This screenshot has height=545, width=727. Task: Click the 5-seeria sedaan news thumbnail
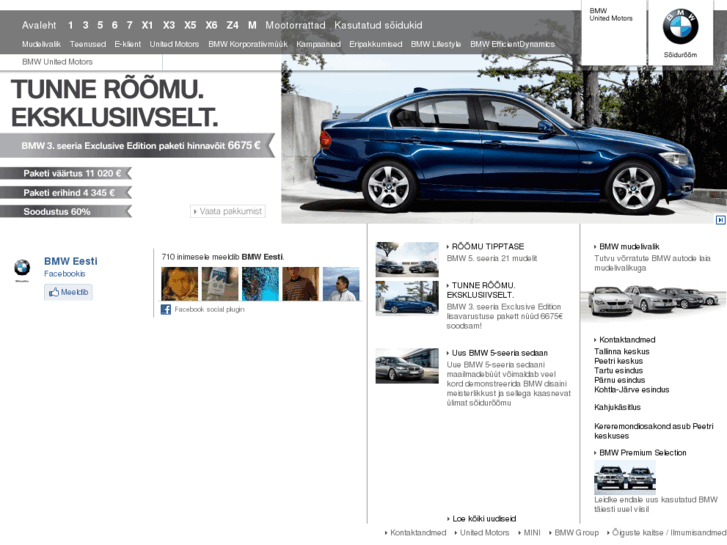407,366
